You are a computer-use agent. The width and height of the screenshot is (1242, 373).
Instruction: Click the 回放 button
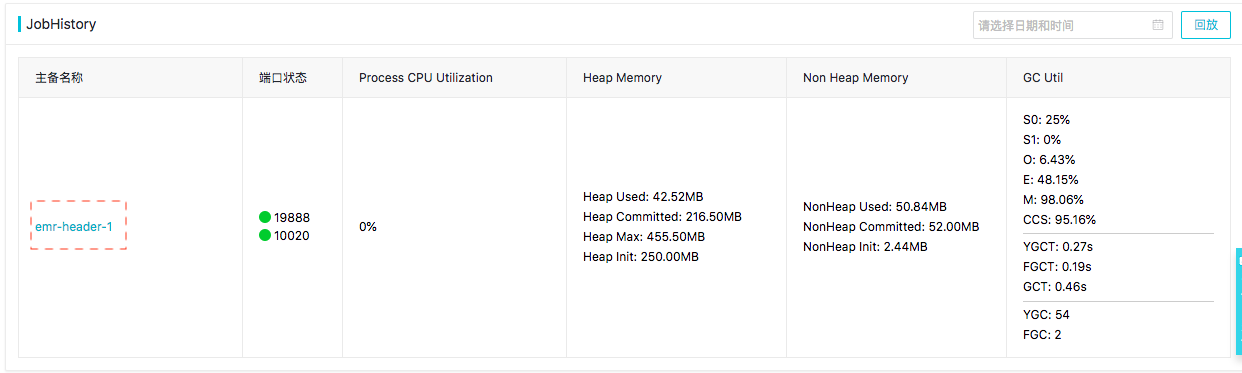(1206, 25)
